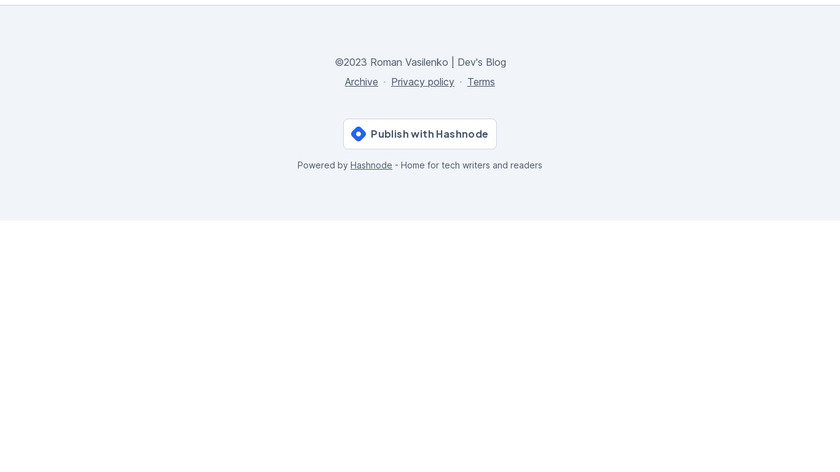Click the Home for tech writers and readers tagline

click(x=471, y=166)
